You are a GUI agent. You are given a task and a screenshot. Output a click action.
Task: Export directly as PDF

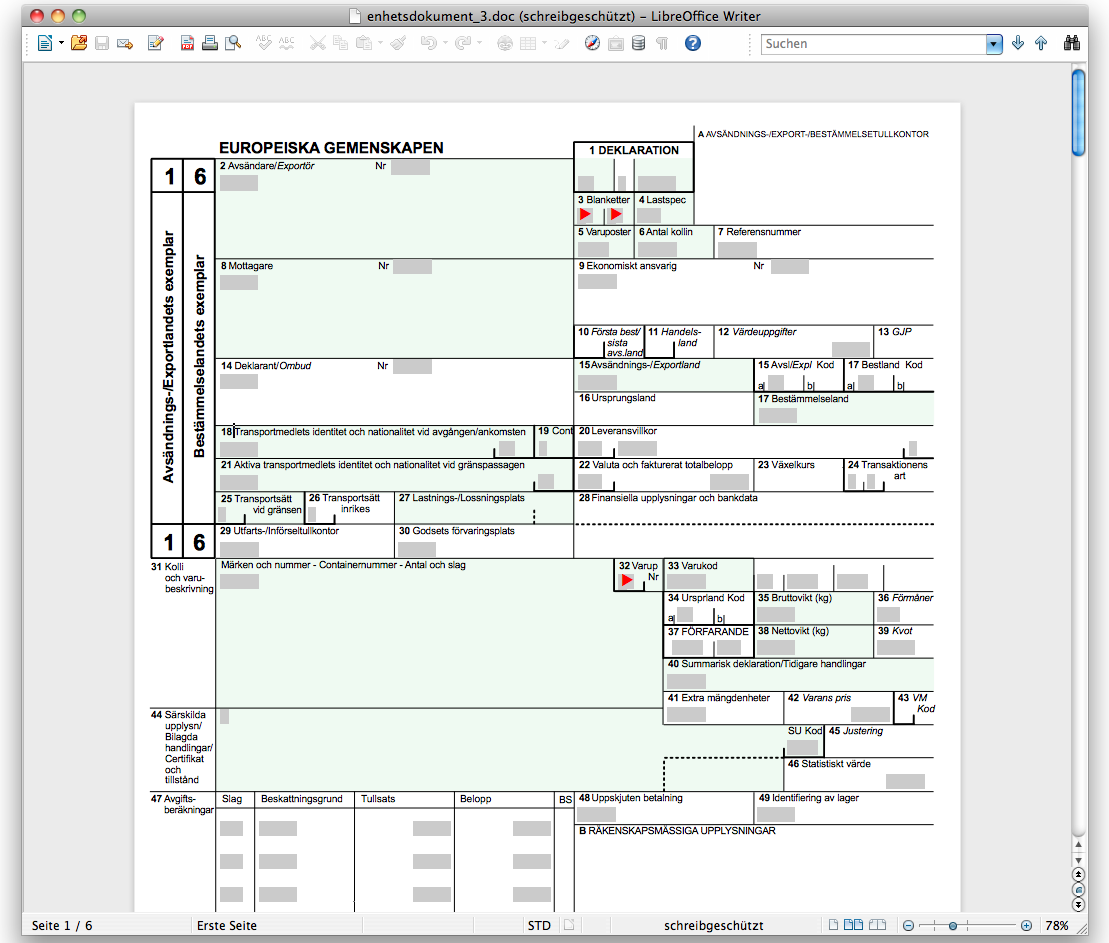click(187, 43)
